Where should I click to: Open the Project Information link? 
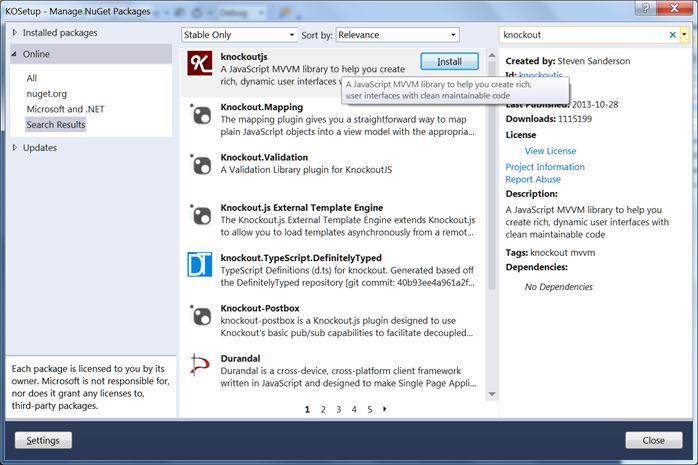click(545, 167)
